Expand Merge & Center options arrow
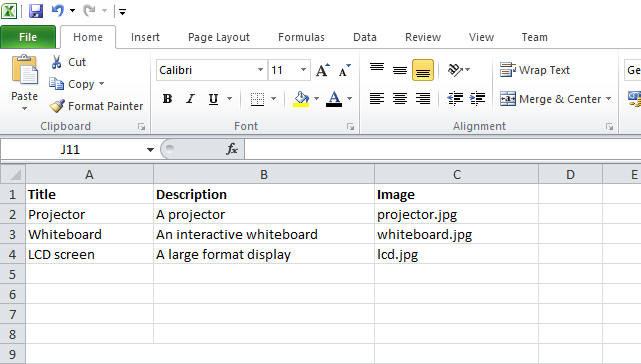This screenshot has height=364, width=641. [x=608, y=99]
